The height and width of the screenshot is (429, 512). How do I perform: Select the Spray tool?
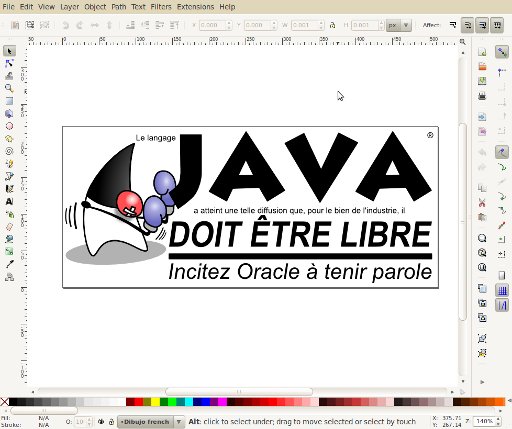(x=9, y=214)
